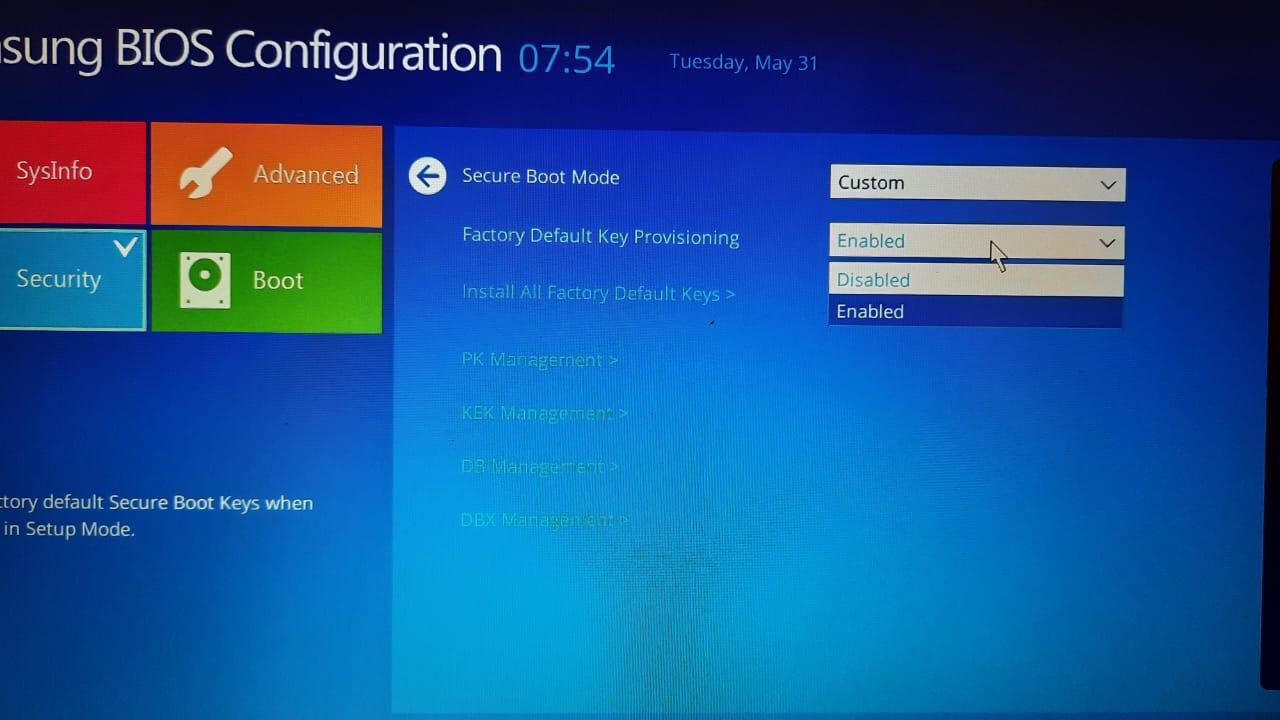Click the disk drive icon on the Boot tile

click(205, 279)
